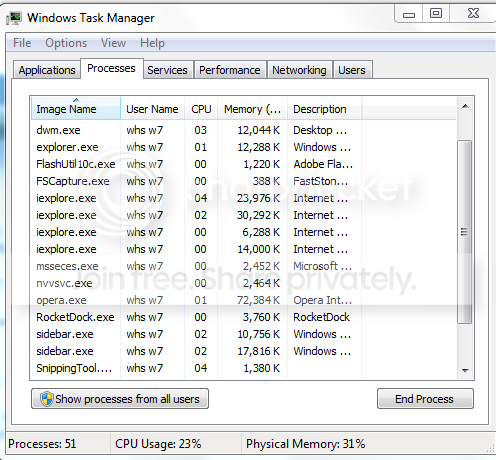The image size is (496, 460).
Task: Switch to the Services tab
Action: (167, 70)
